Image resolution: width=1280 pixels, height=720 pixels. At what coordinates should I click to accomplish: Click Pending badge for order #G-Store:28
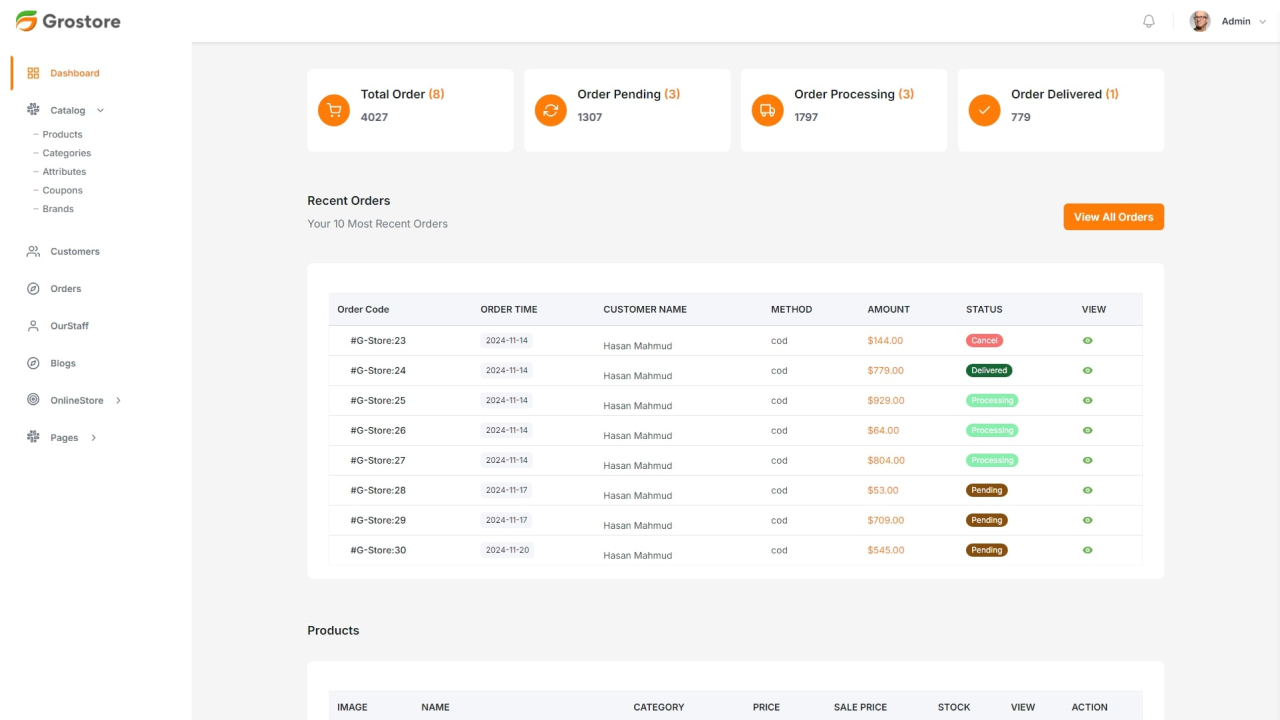click(986, 491)
